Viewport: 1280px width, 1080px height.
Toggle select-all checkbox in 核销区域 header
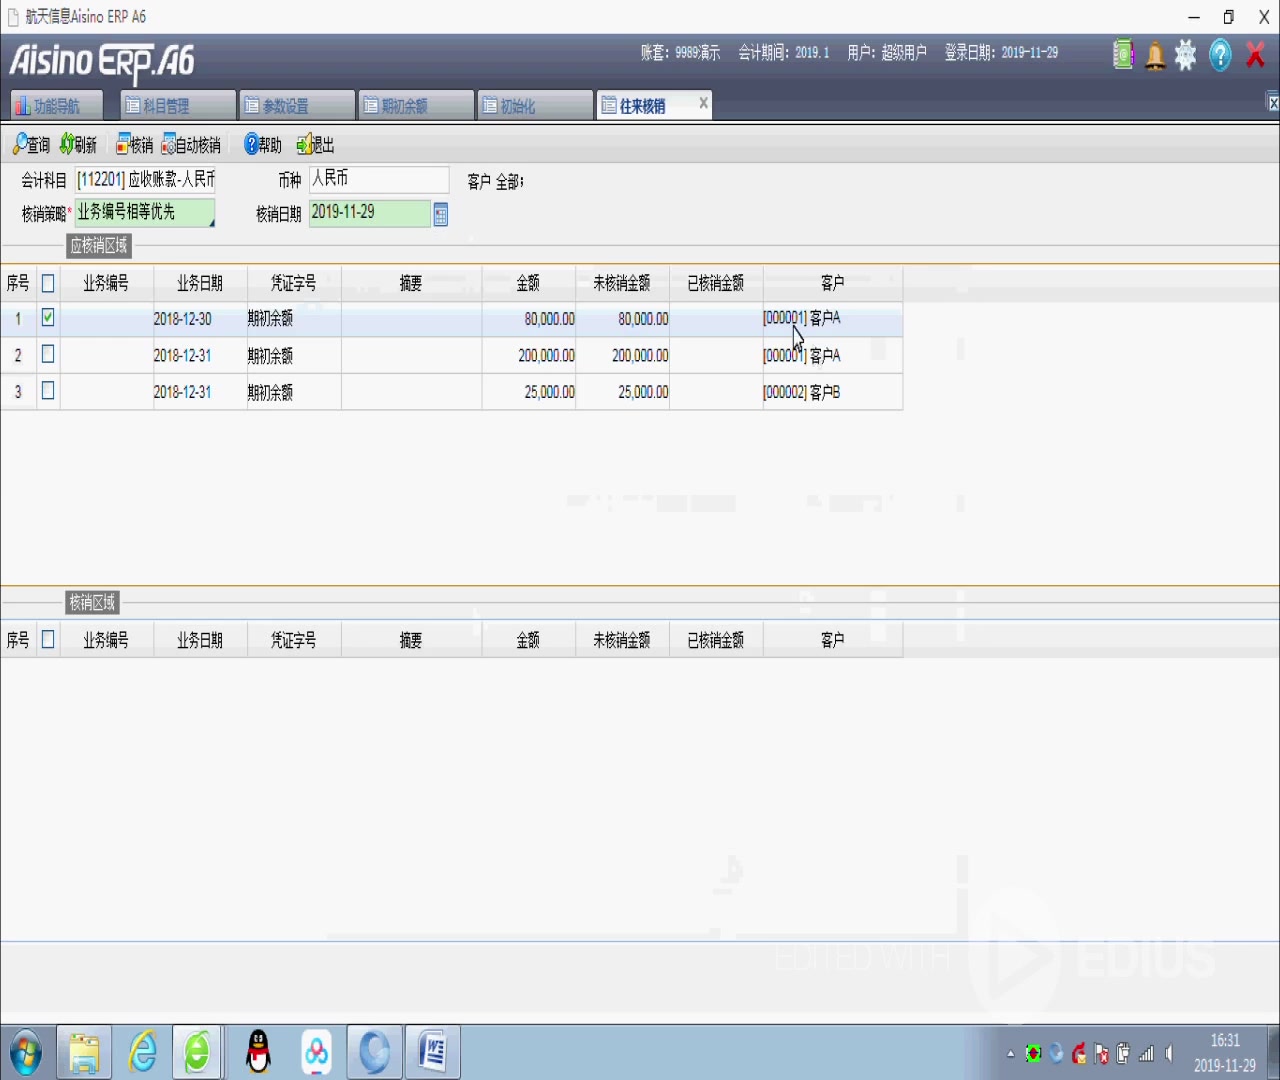click(x=48, y=639)
